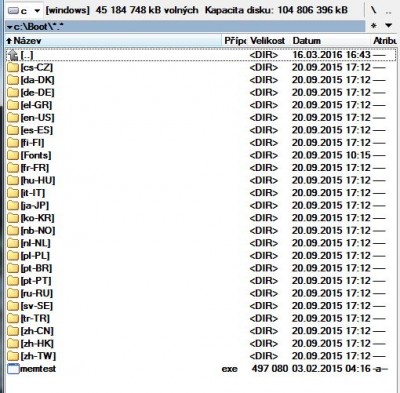Click the [zh-TW] folder name
The width and height of the screenshot is (400, 393).
coord(38,356)
